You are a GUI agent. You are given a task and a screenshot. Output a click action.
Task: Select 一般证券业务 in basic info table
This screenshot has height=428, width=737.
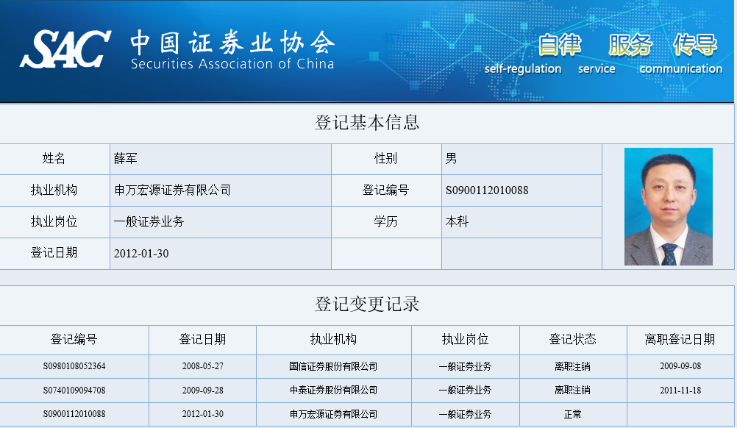pos(149,221)
